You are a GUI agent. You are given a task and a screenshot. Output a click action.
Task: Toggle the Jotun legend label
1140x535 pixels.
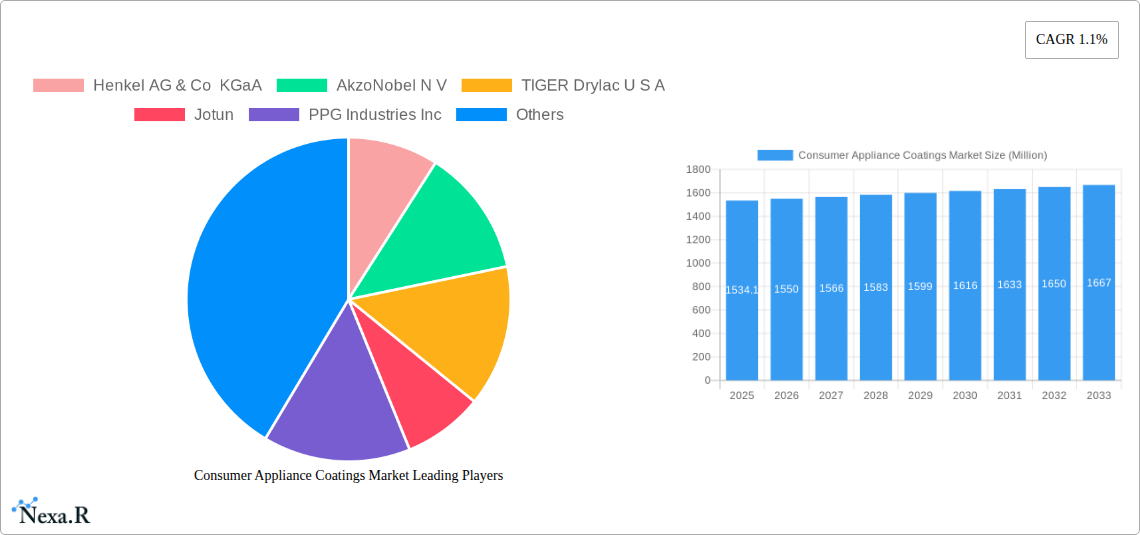coord(214,114)
